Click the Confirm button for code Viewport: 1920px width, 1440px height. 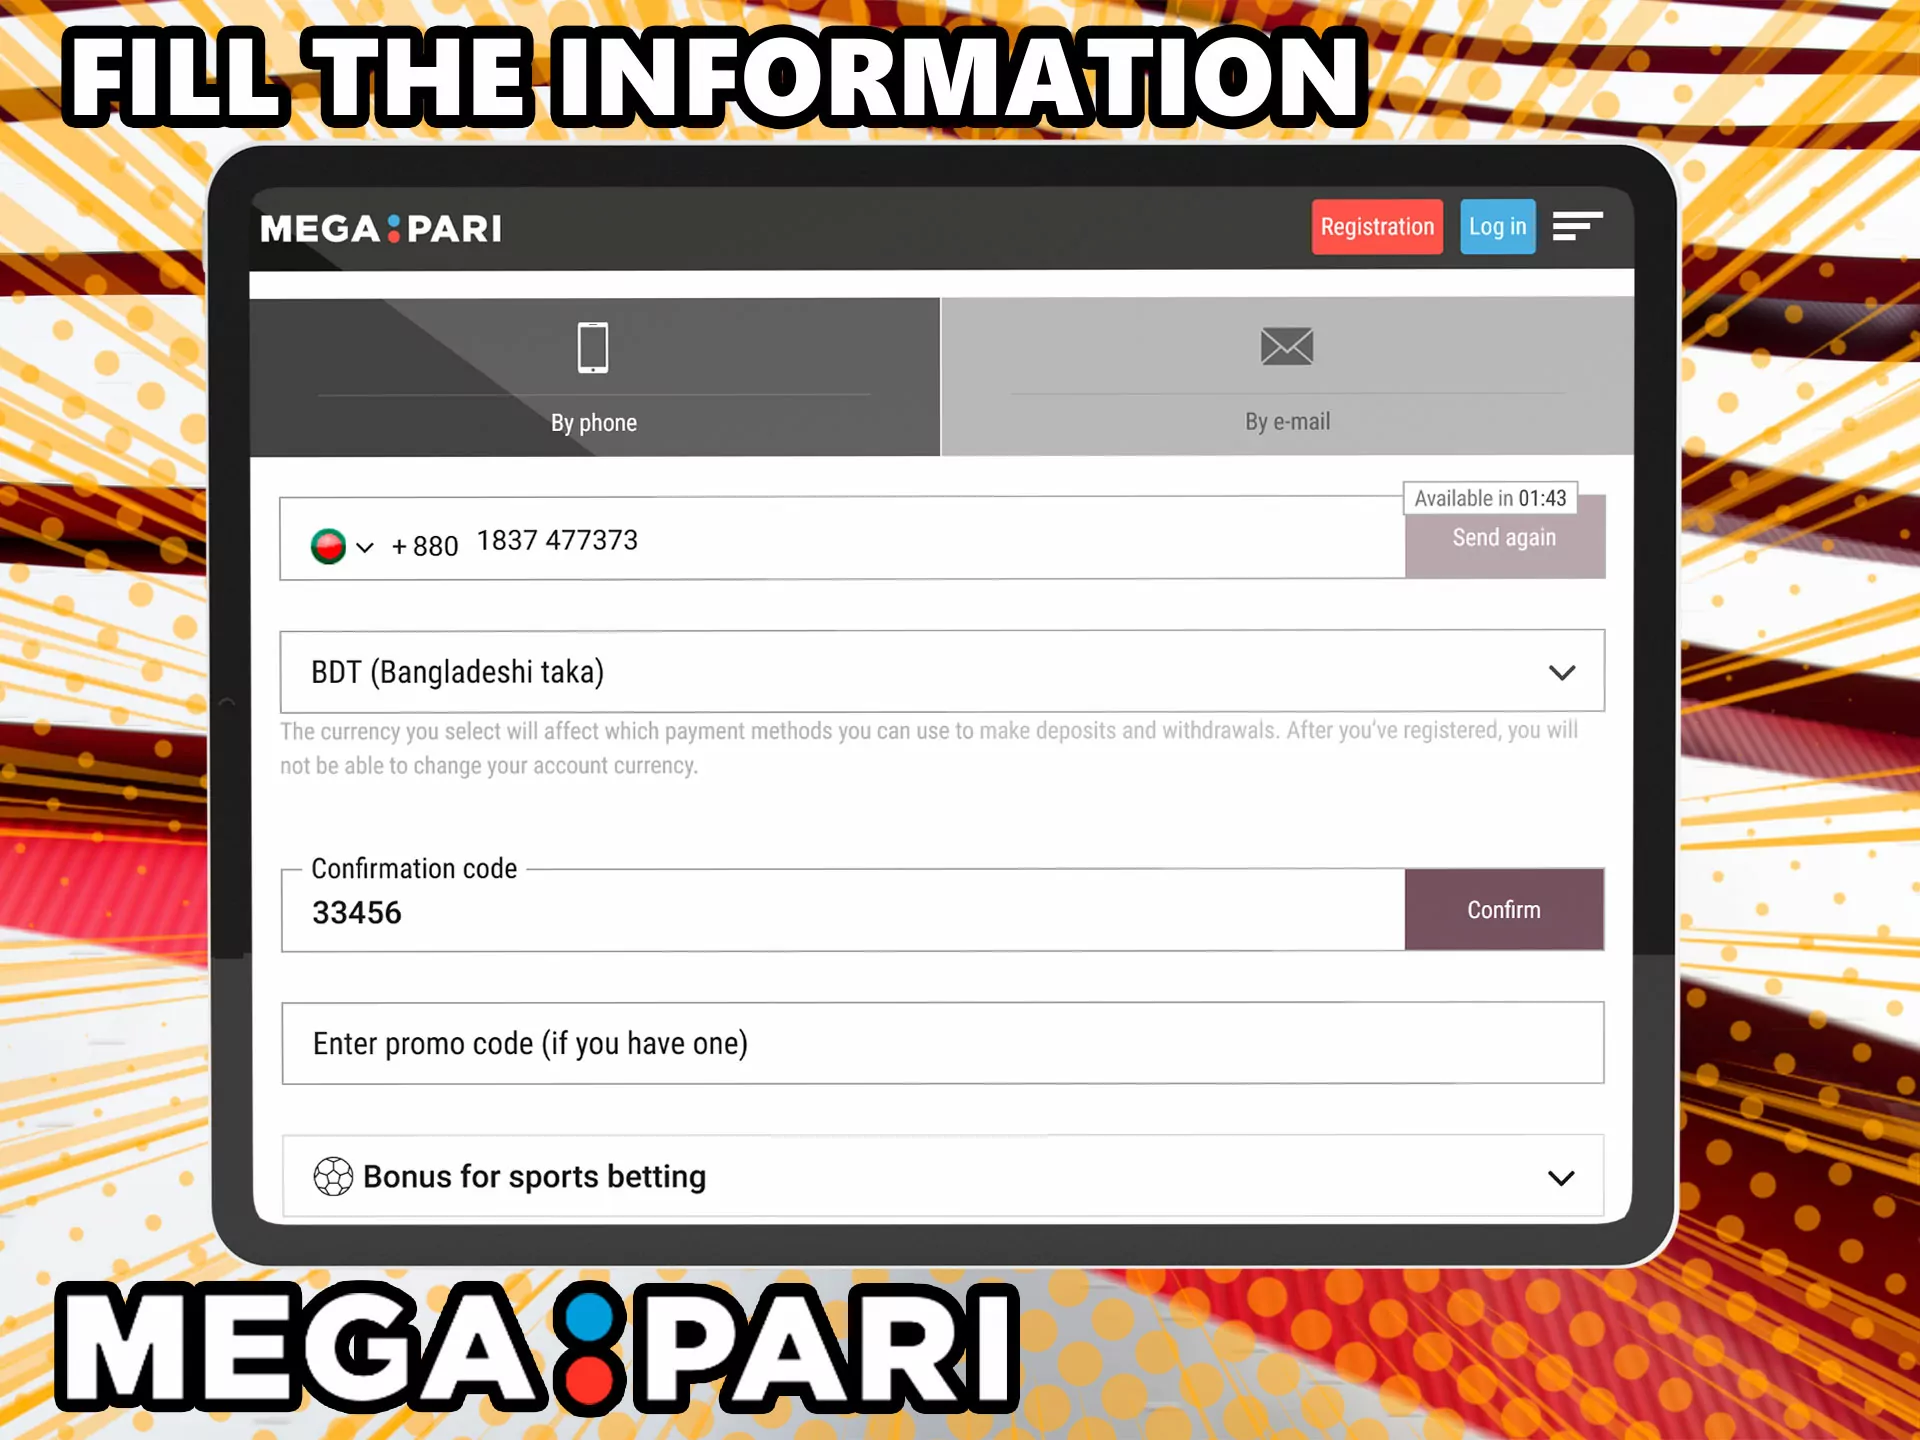click(x=1503, y=909)
